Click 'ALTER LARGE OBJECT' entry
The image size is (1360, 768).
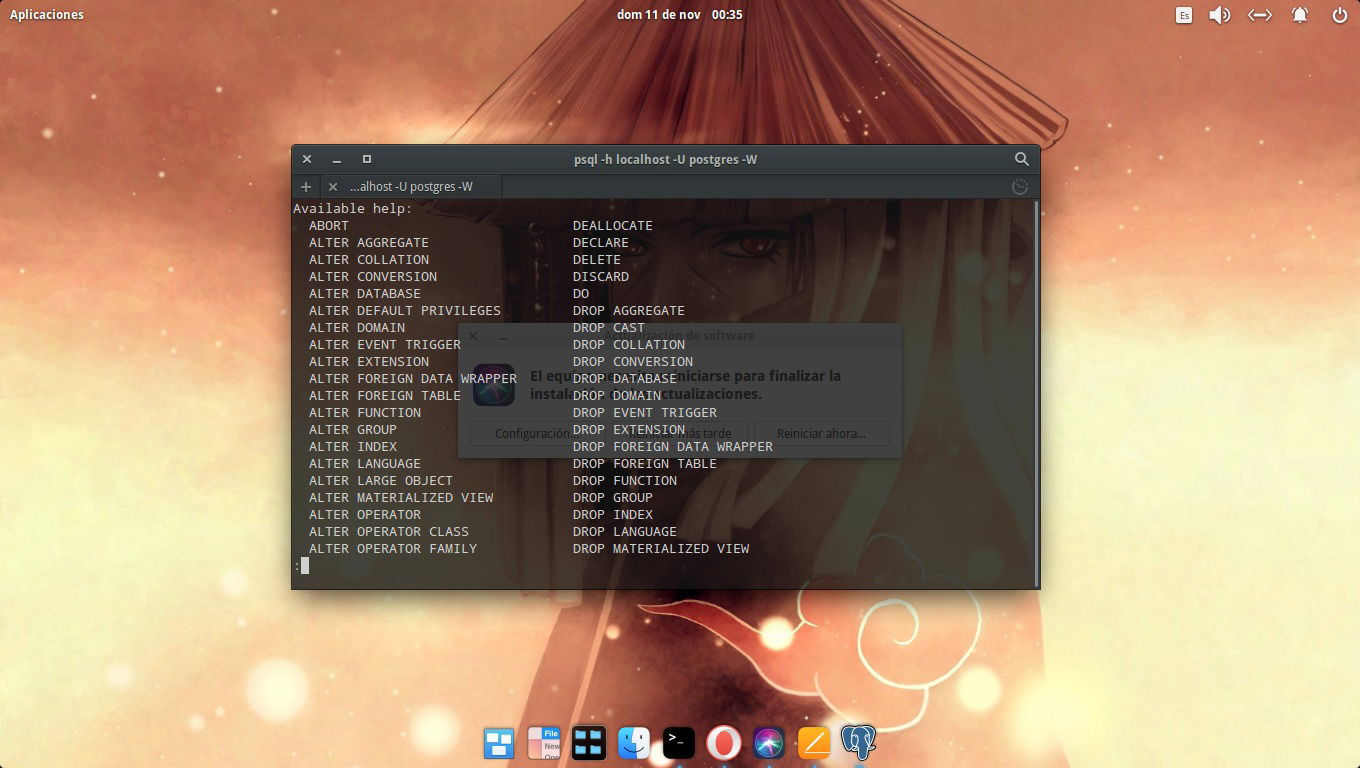(x=381, y=480)
